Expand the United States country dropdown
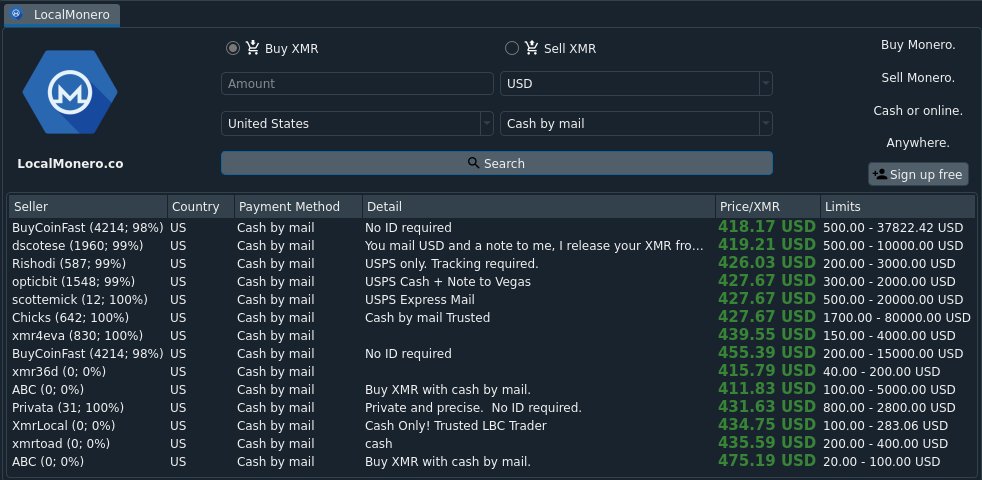Viewport: 982px width, 480px height. 358,123
